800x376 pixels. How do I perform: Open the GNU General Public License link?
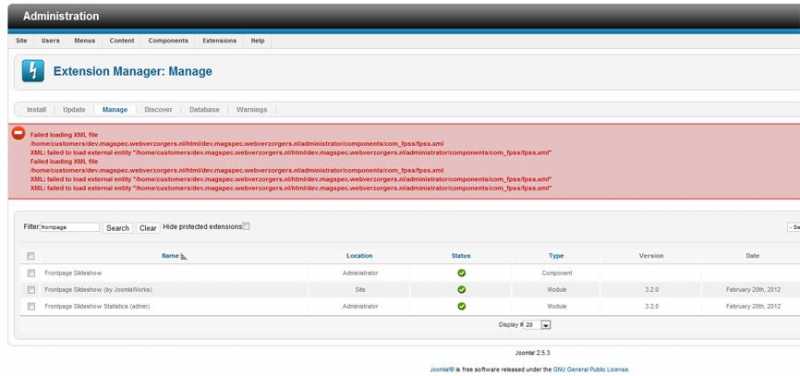pos(591,369)
